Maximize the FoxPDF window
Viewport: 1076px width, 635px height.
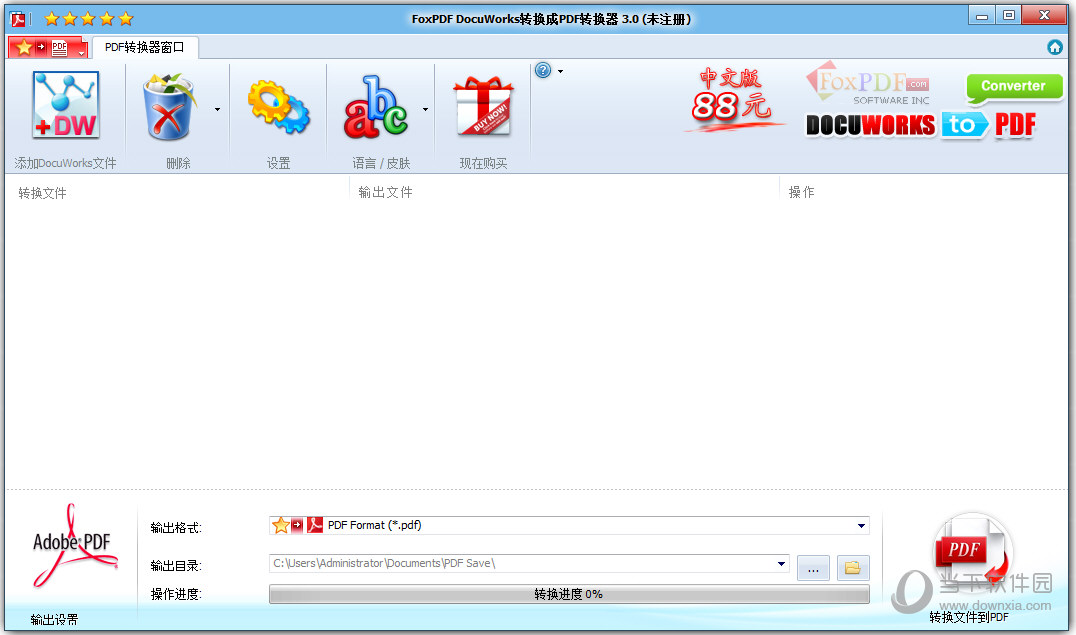point(1009,16)
